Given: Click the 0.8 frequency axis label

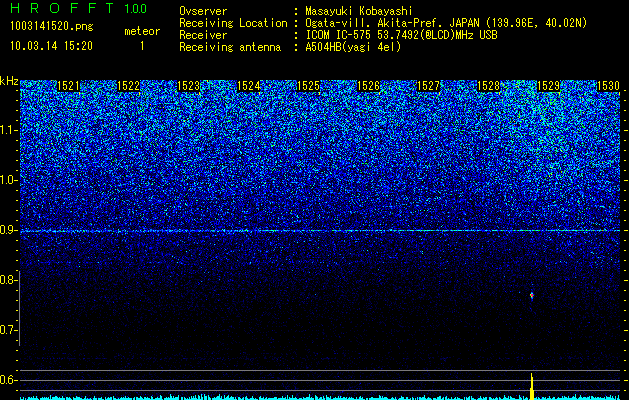Looking at the screenshot, I should point(8,280).
